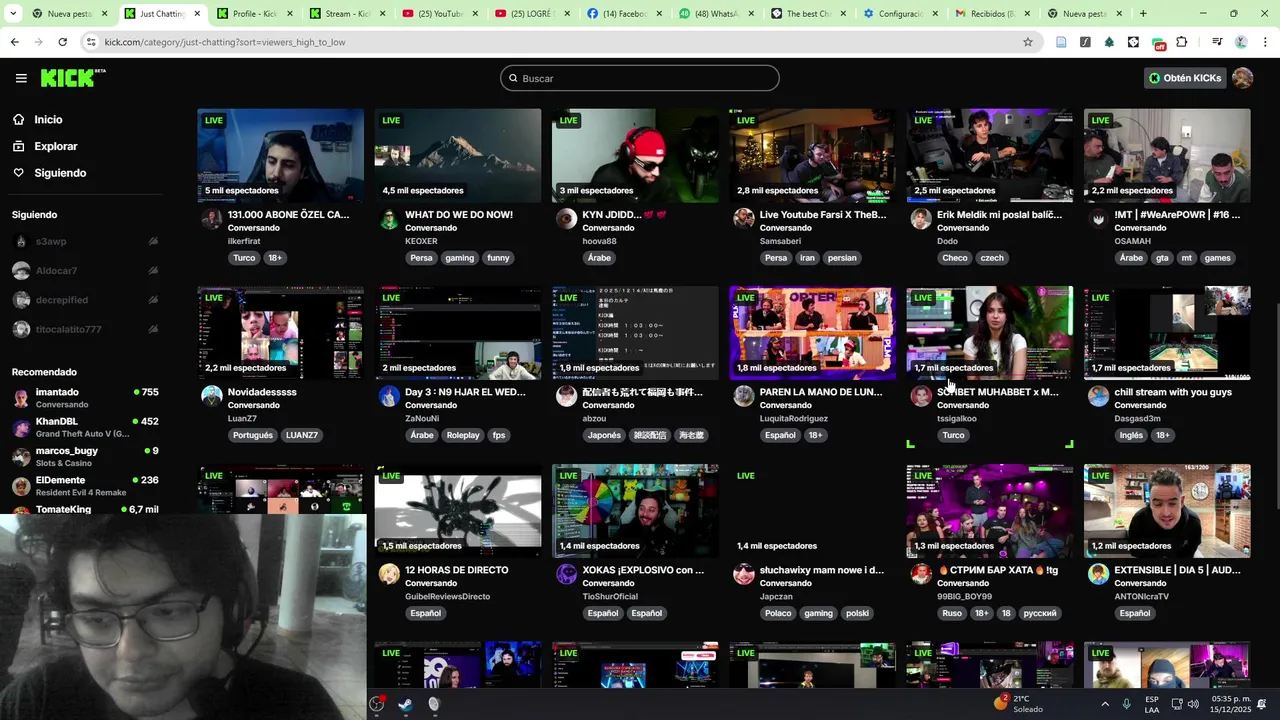Switch to Configuración tab

point(898,14)
